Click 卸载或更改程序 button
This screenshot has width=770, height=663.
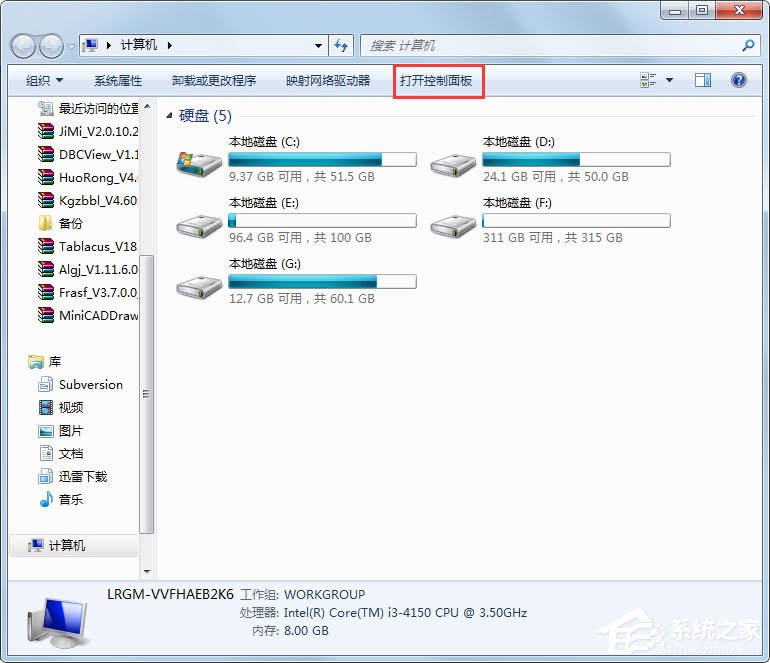214,80
